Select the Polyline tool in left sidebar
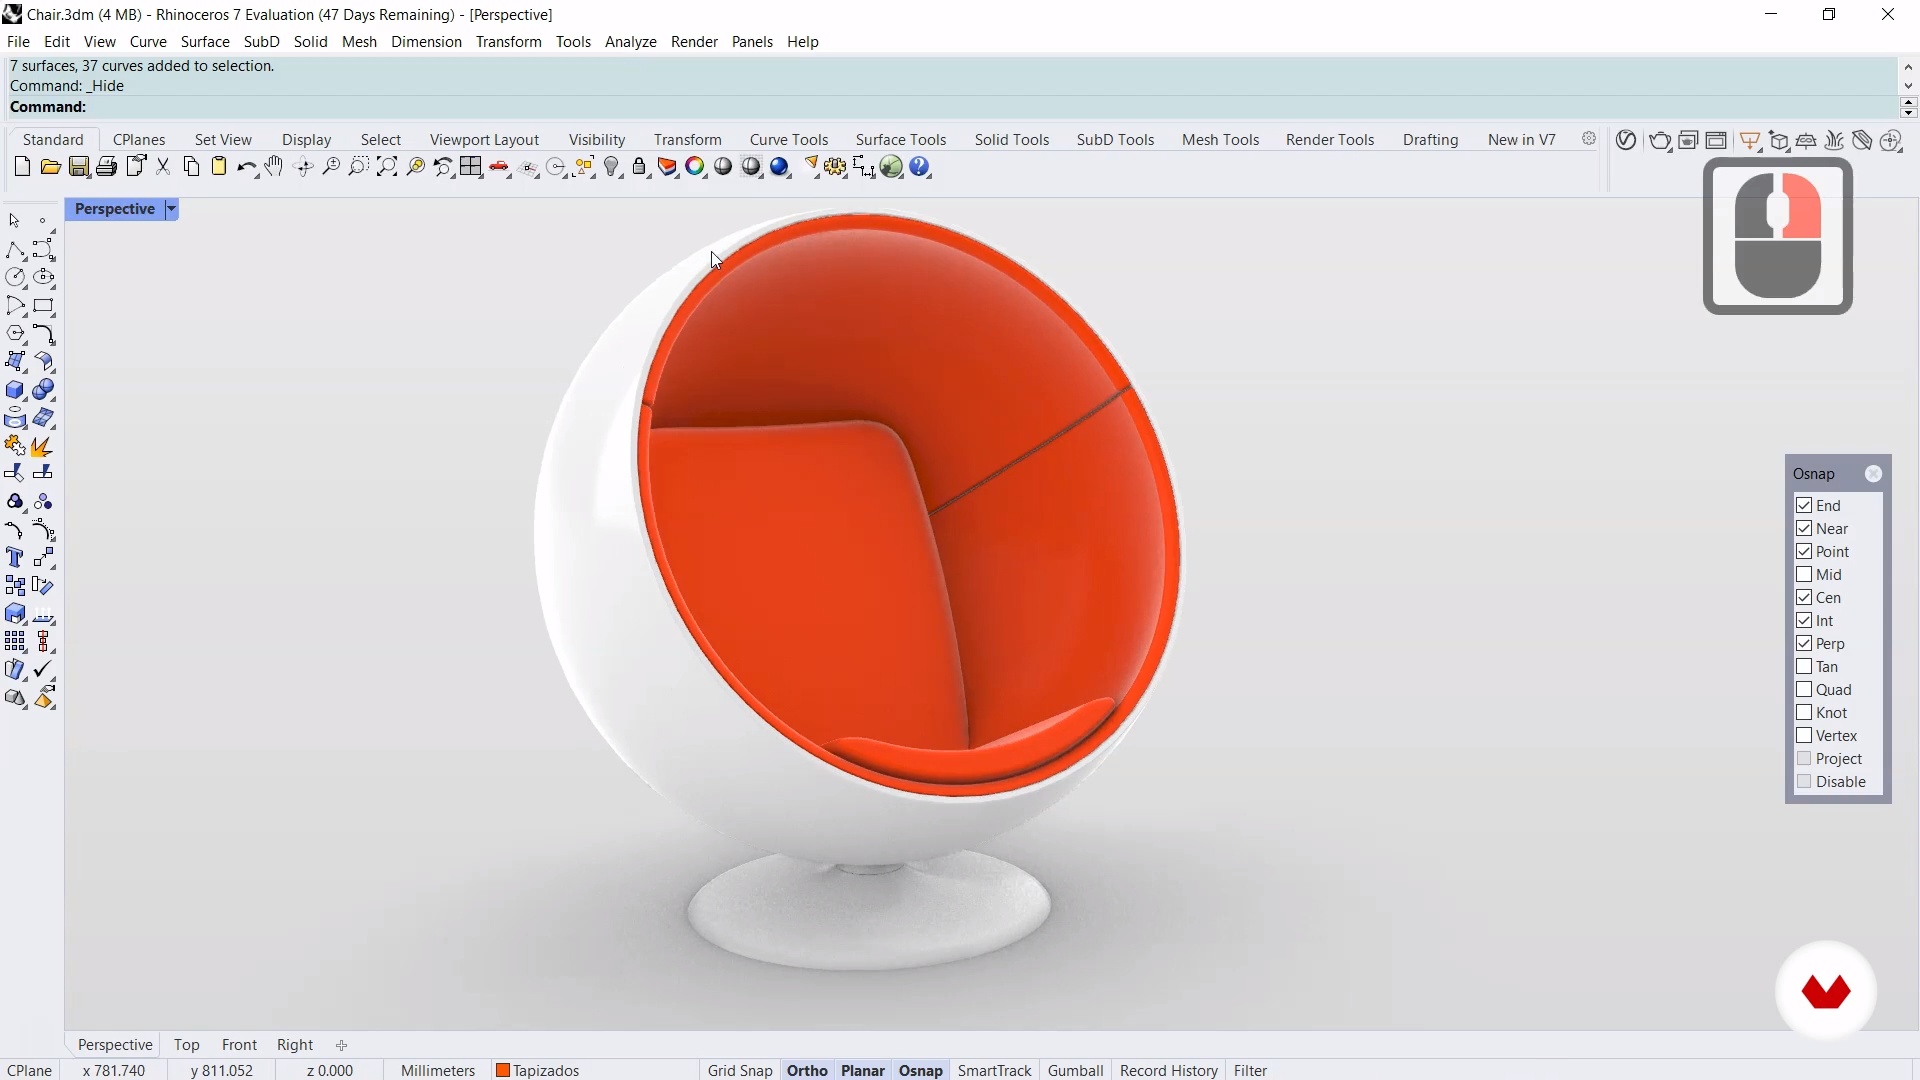 [x=16, y=249]
